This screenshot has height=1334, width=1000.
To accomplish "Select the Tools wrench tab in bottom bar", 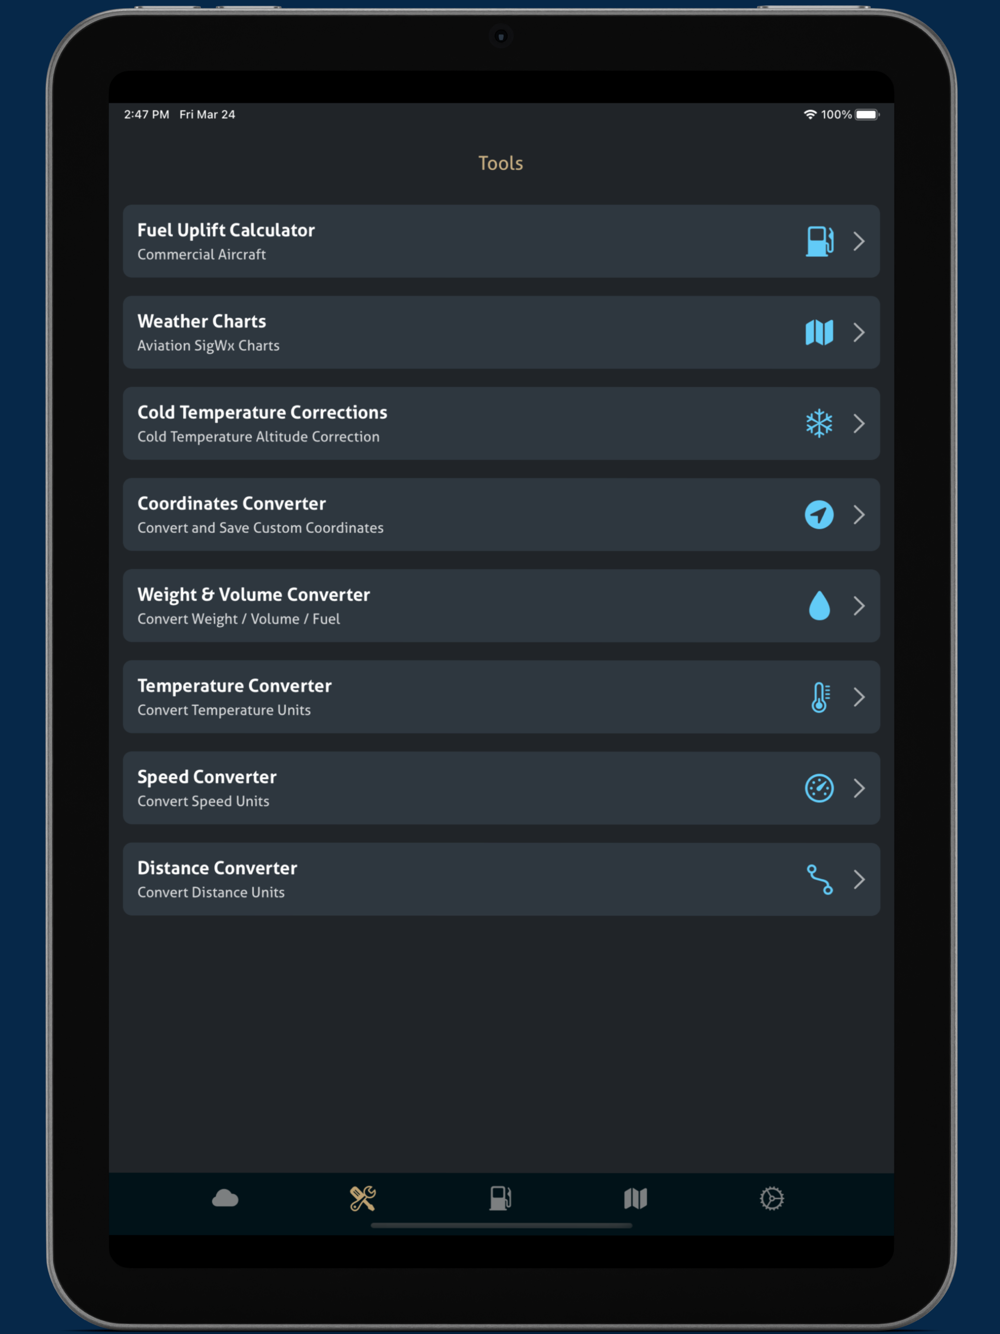I will pos(363,1198).
